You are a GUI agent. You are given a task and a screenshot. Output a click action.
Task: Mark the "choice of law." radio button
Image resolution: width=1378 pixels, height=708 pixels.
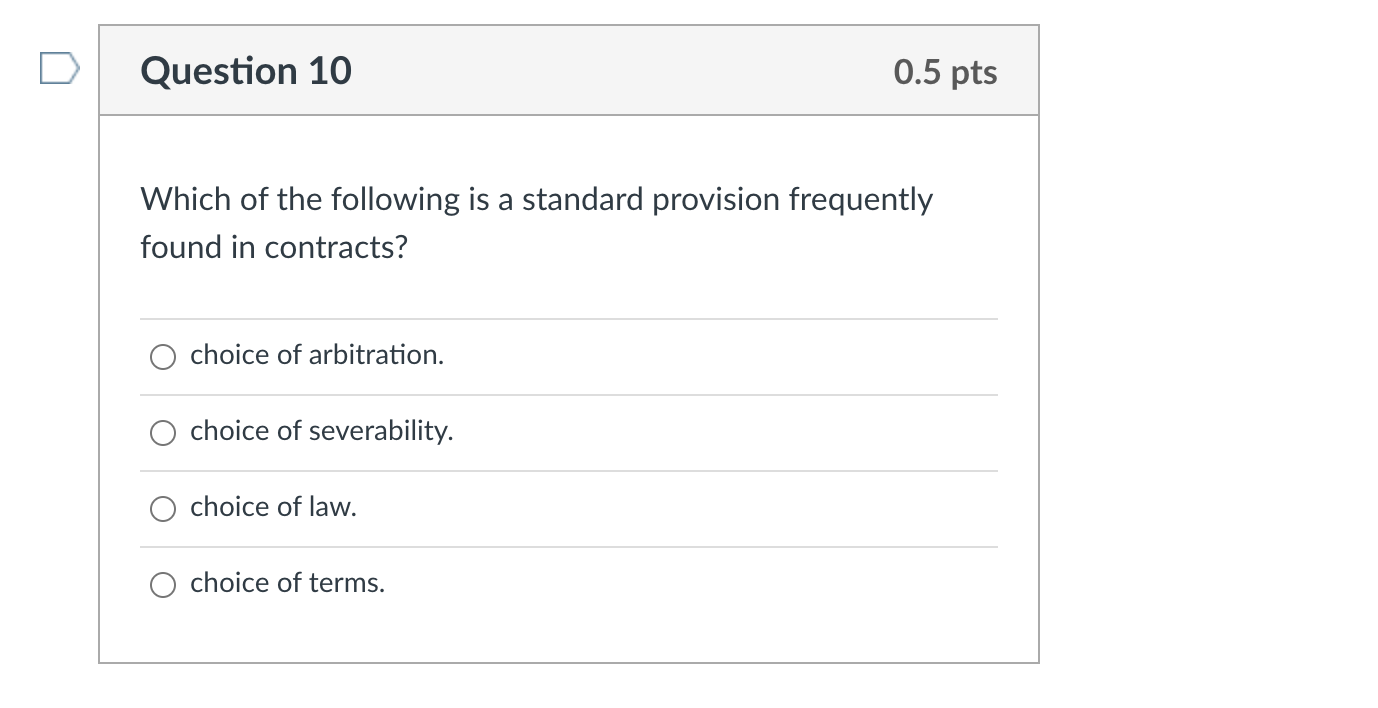tap(163, 509)
